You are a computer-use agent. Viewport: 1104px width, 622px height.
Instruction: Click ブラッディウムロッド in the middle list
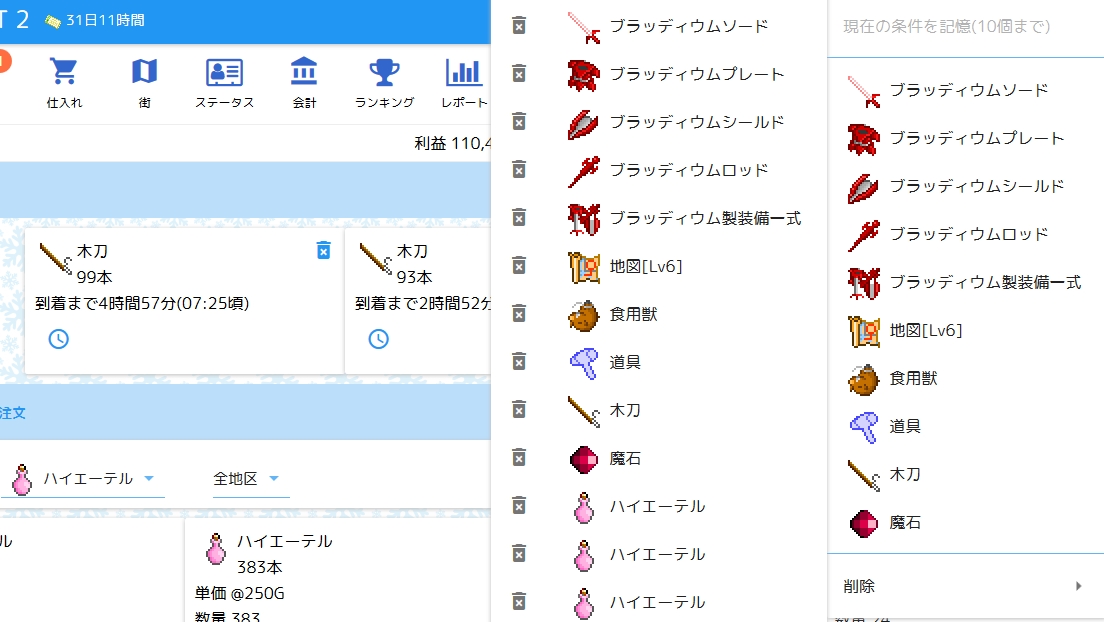pos(688,170)
